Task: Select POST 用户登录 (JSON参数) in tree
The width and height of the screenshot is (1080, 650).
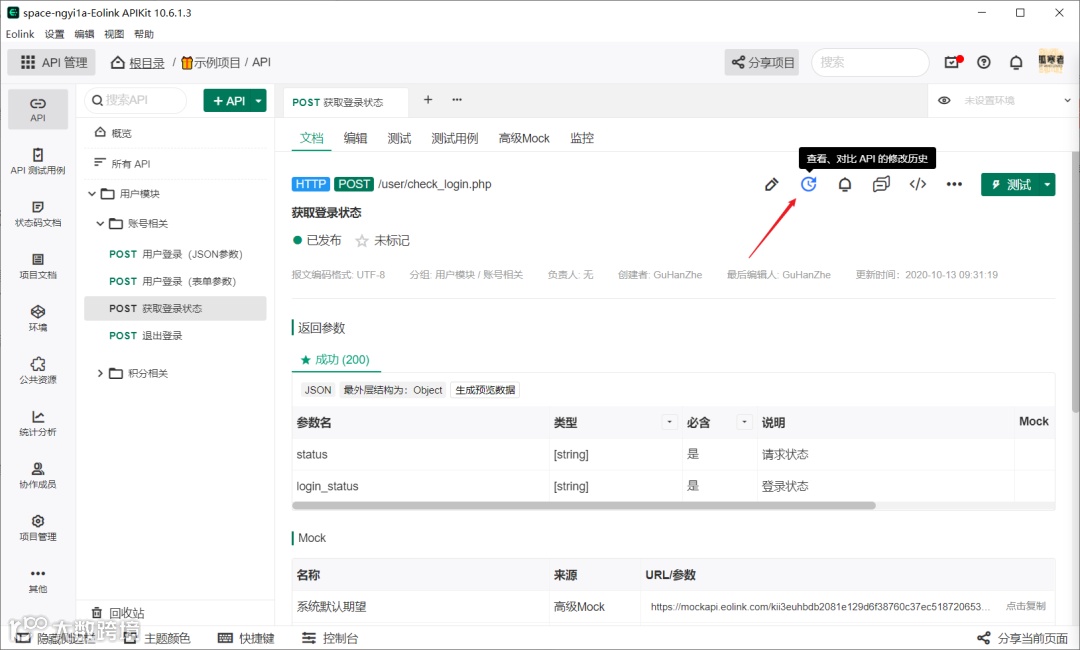Action: (176, 254)
